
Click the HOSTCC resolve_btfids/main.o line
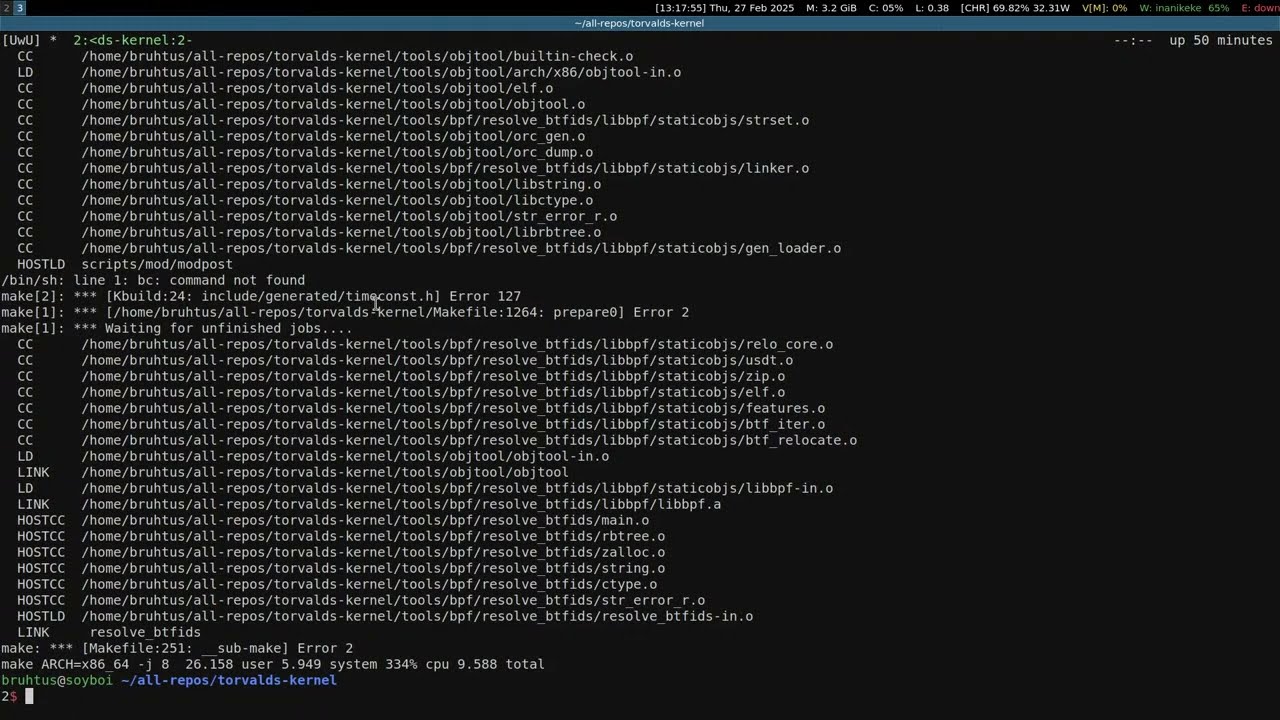click(x=333, y=520)
